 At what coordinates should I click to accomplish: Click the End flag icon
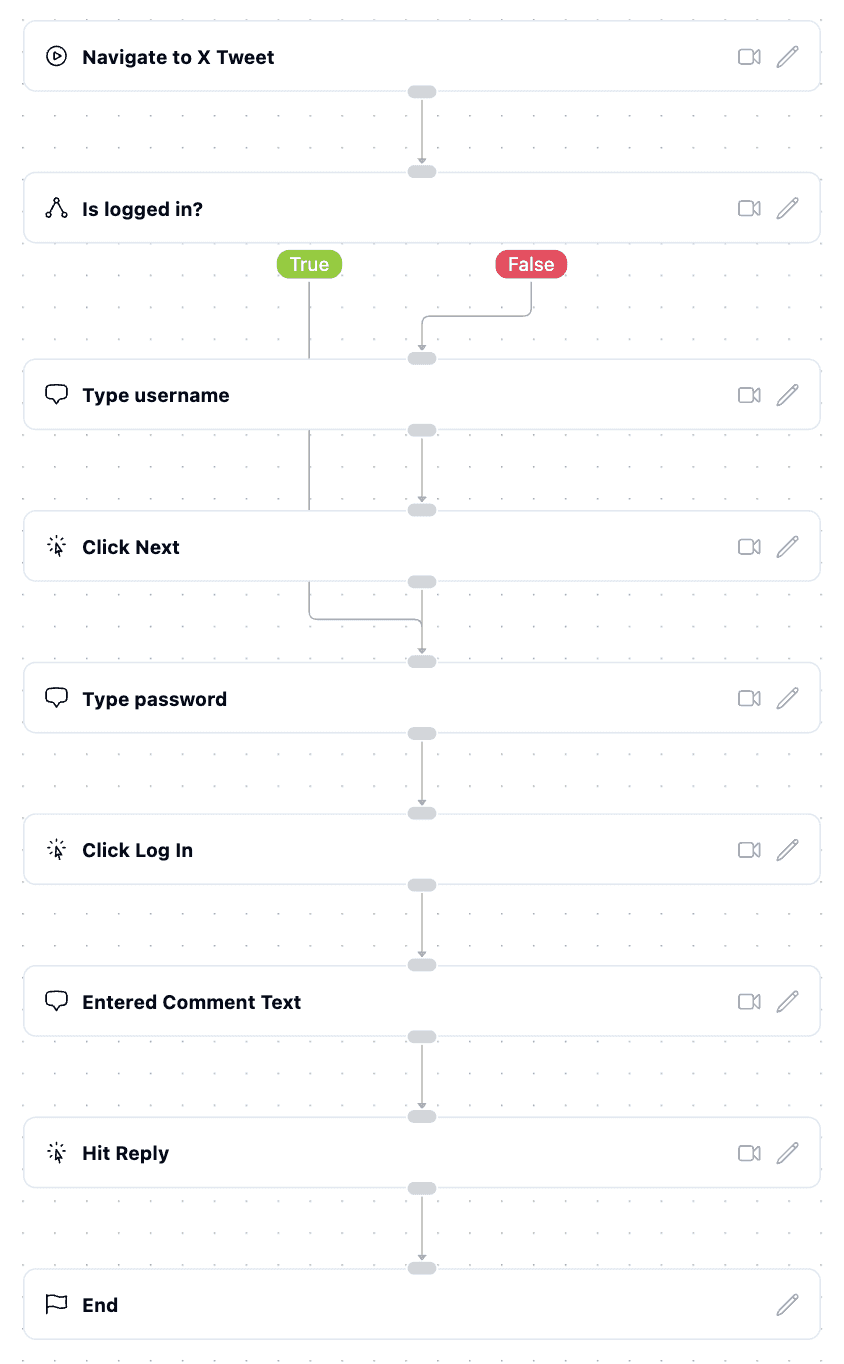(x=57, y=1305)
